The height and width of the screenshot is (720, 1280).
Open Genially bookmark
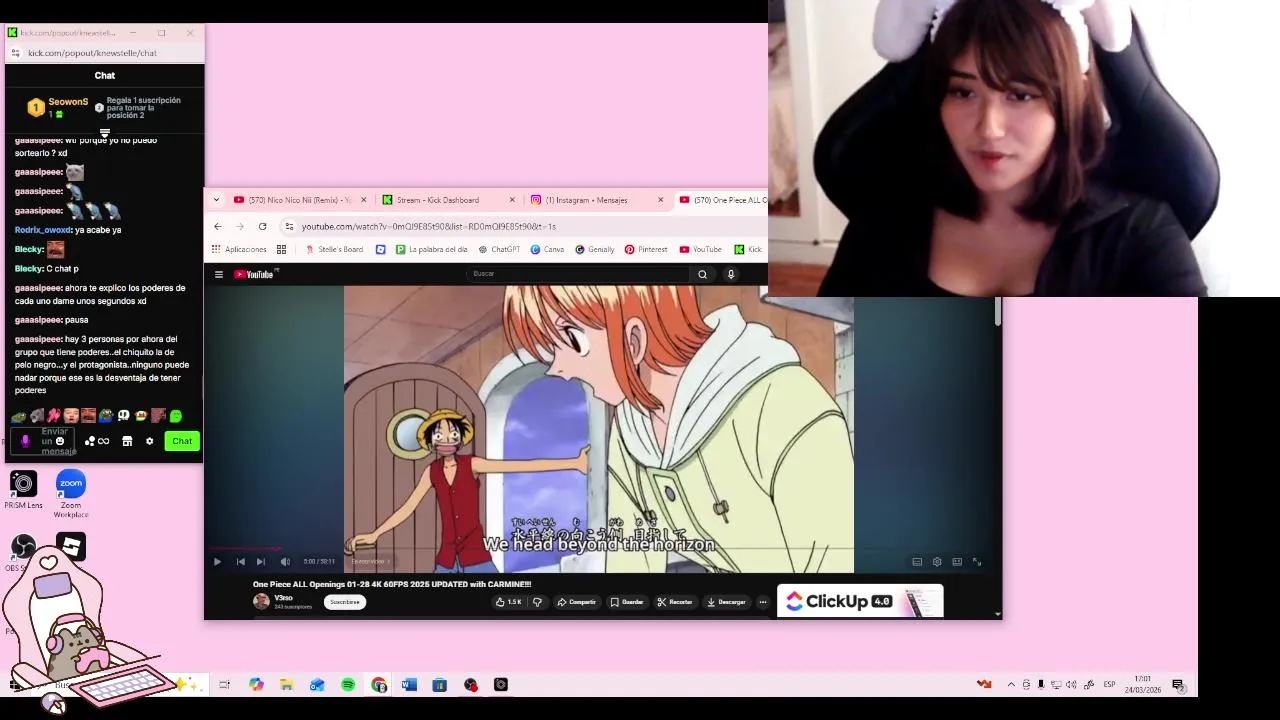(x=595, y=249)
